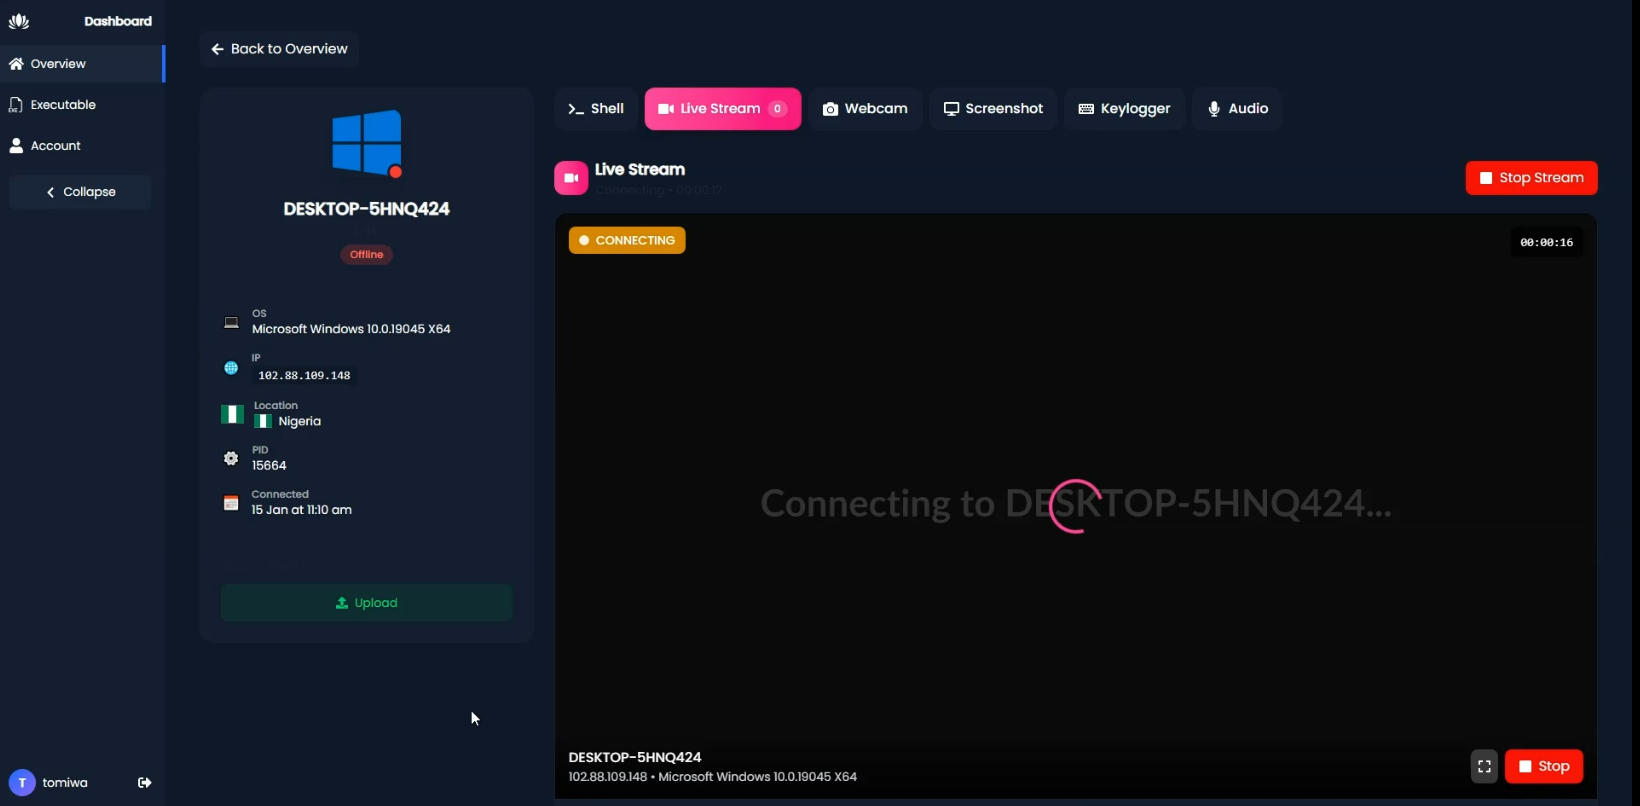The width and height of the screenshot is (1640, 806).
Task: Open the Audio tab
Action: [x=1237, y=109]
